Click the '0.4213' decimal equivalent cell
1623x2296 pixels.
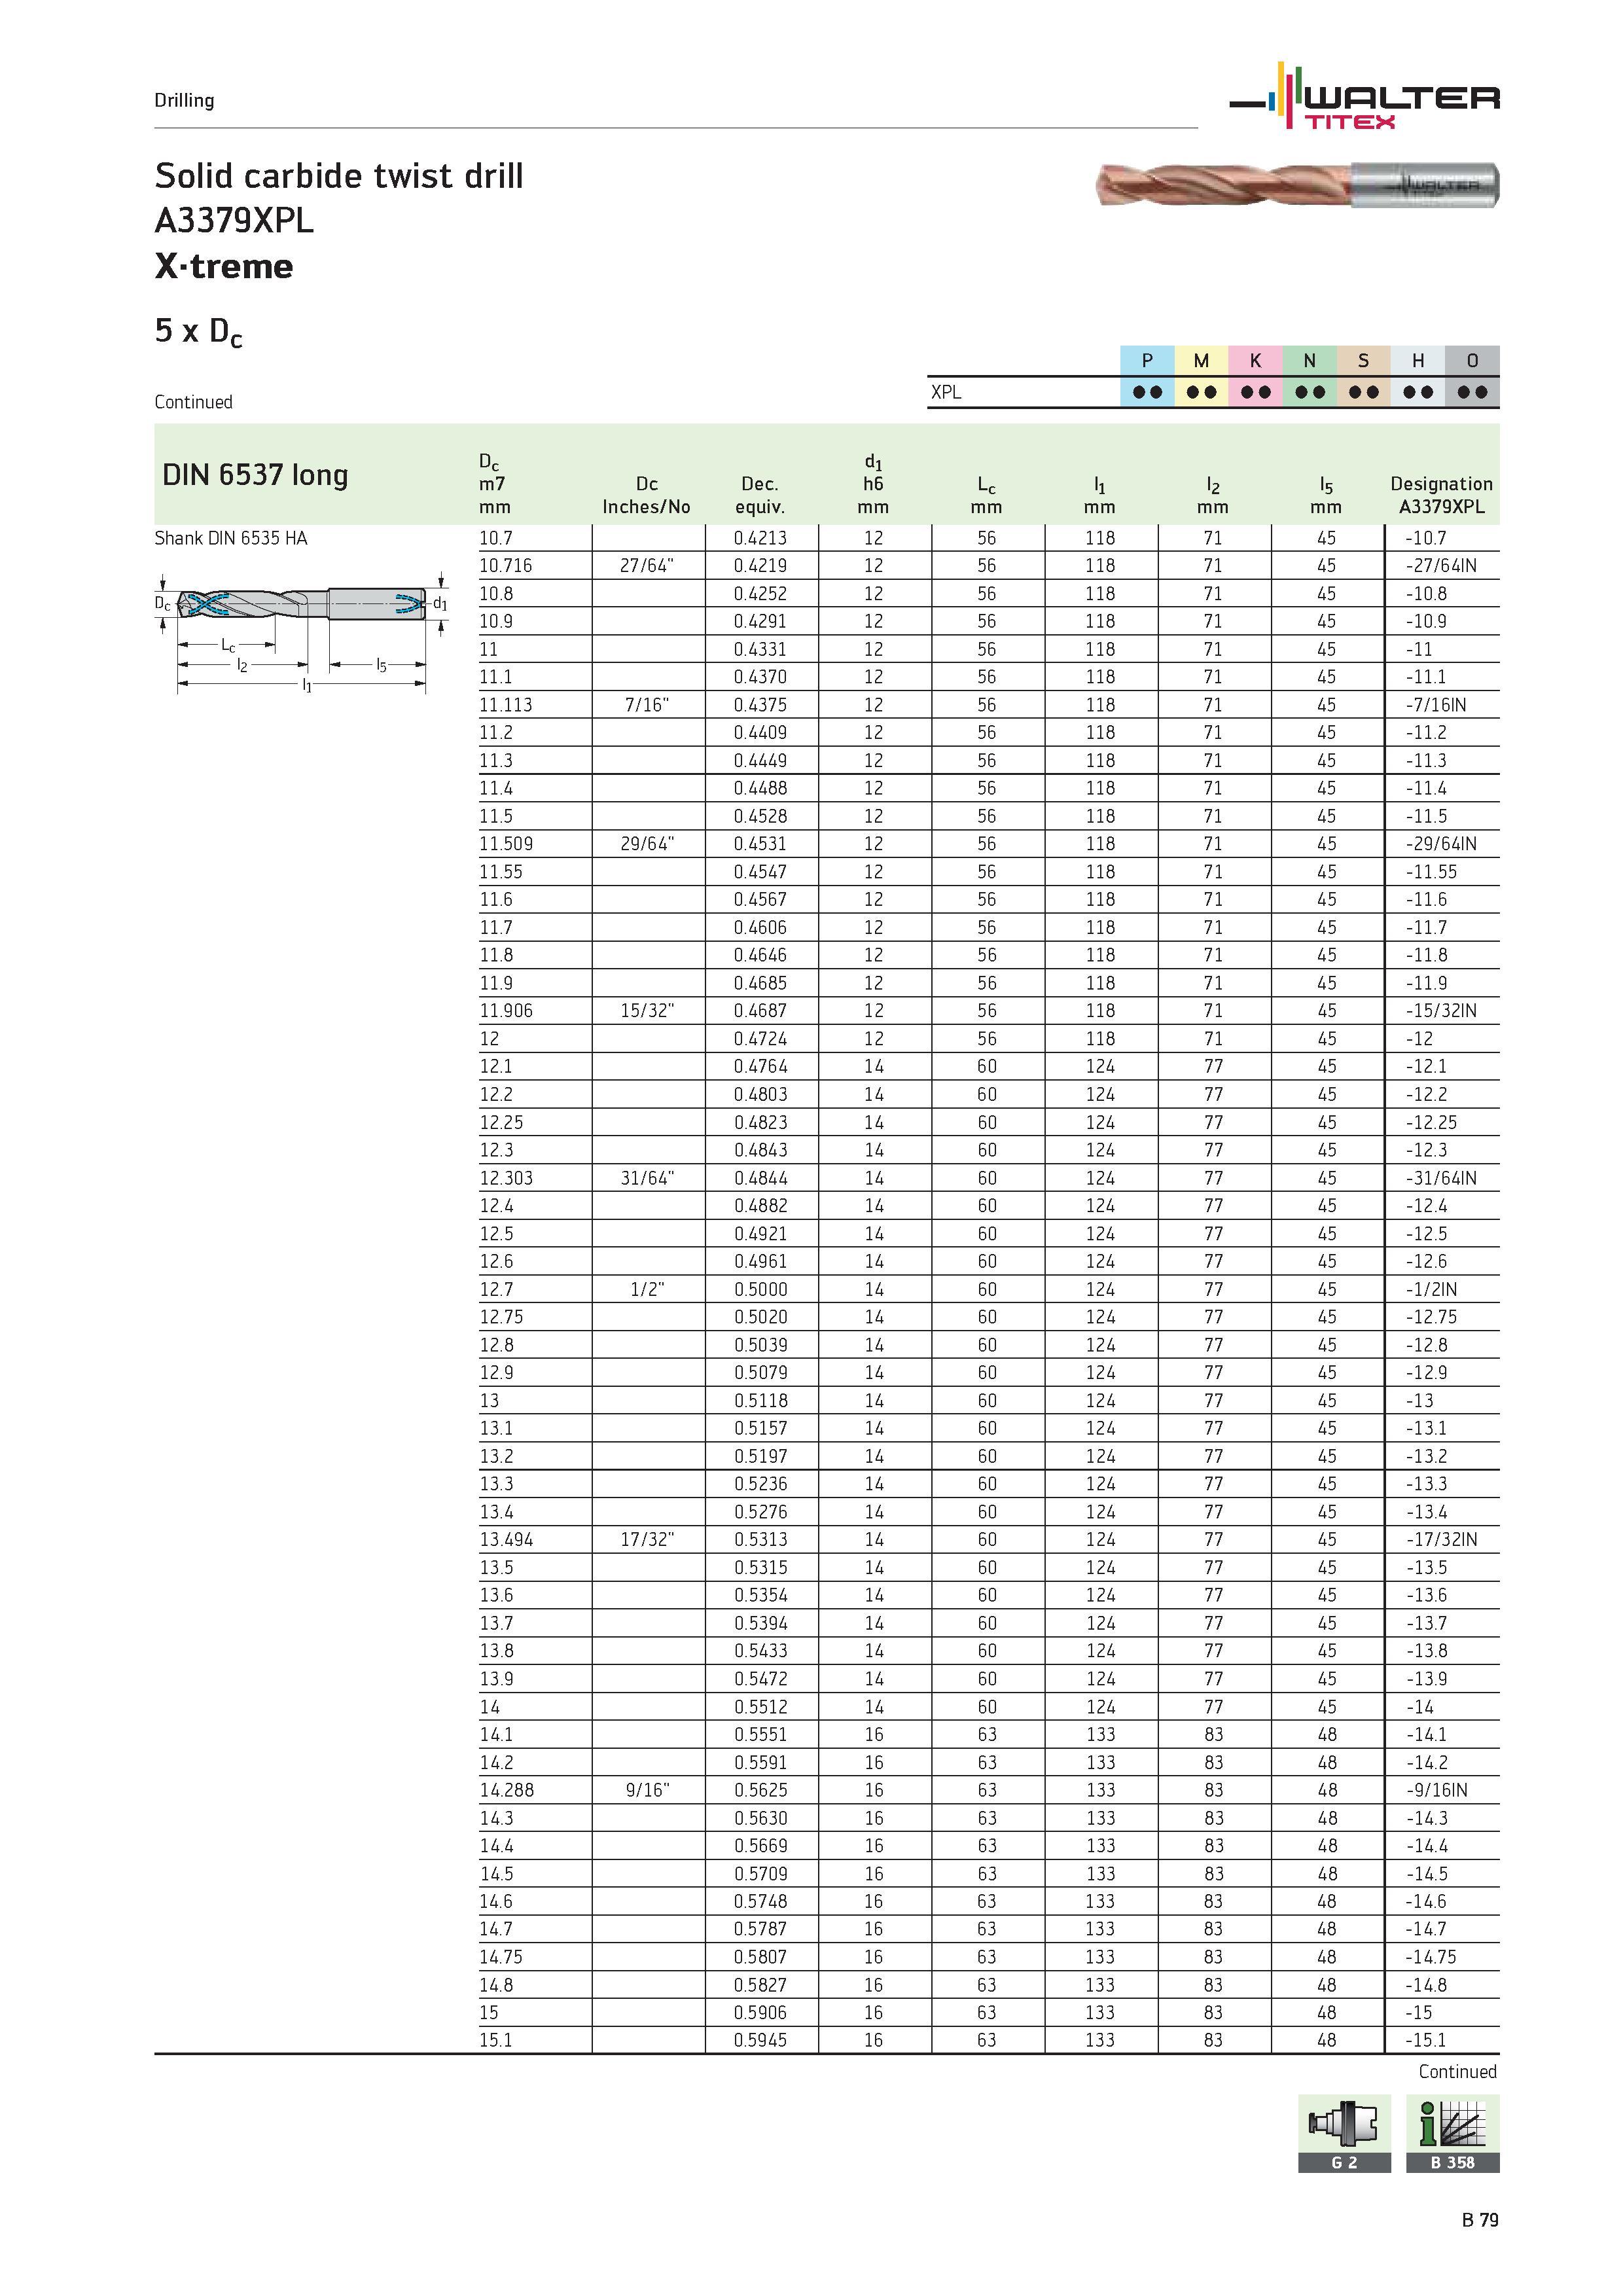760,538
